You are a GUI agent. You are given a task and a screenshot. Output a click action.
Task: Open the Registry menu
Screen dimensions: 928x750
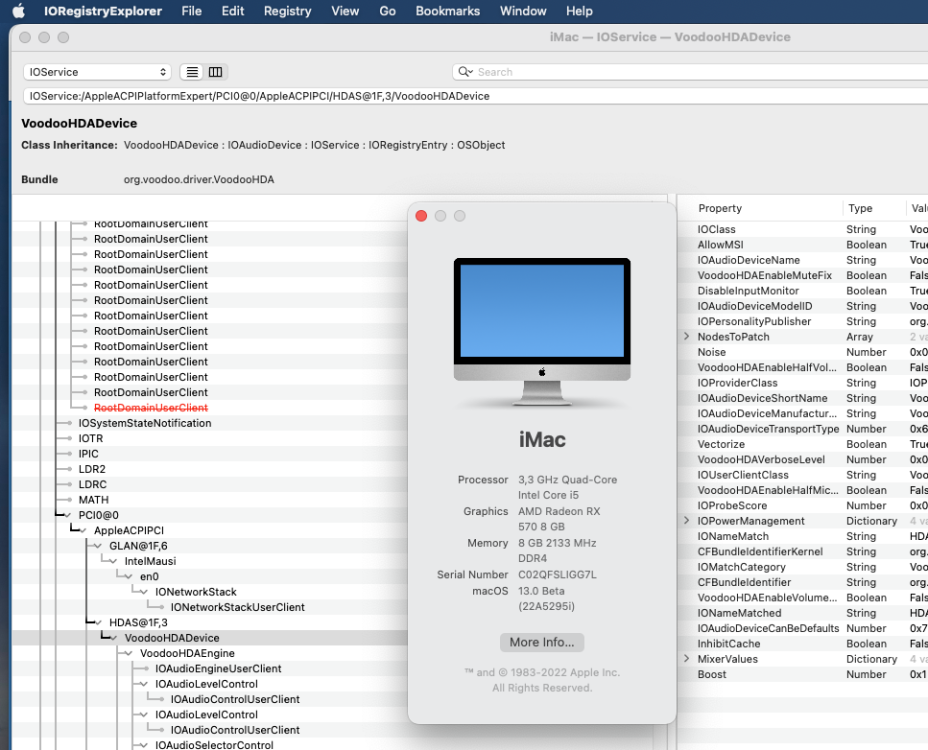[x=287, y=11]
